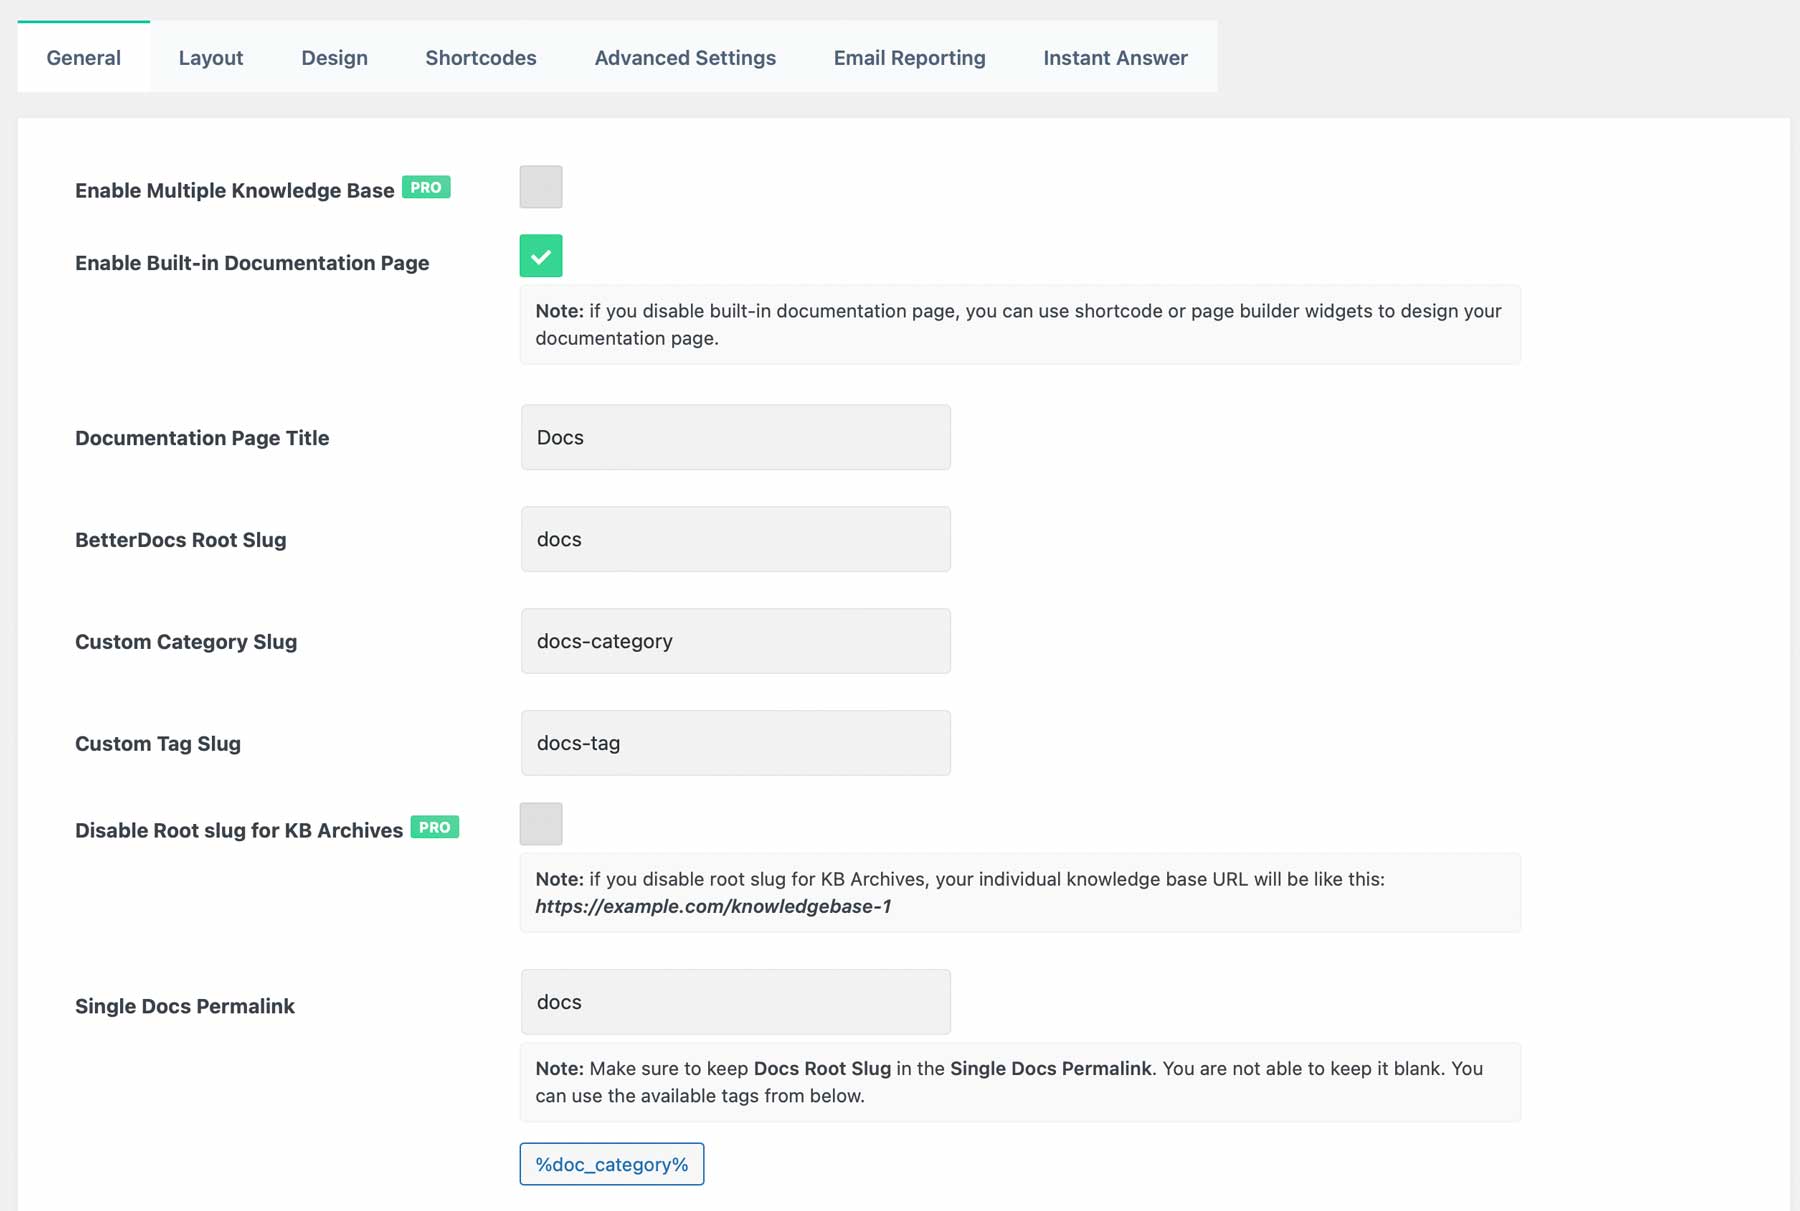Click the example knowledgebase URL text
This screenshot has height=1211, width=1800.
pos(712,907)
